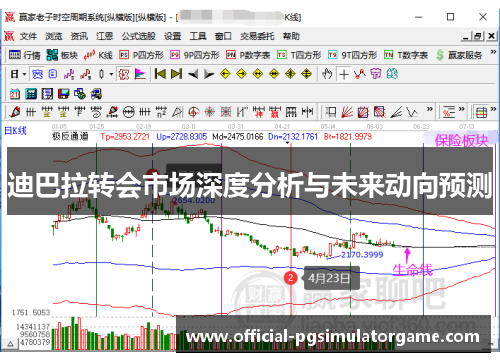Expand the 日 period dropdown arrow
500x362 pixels.
pos(24,74)
